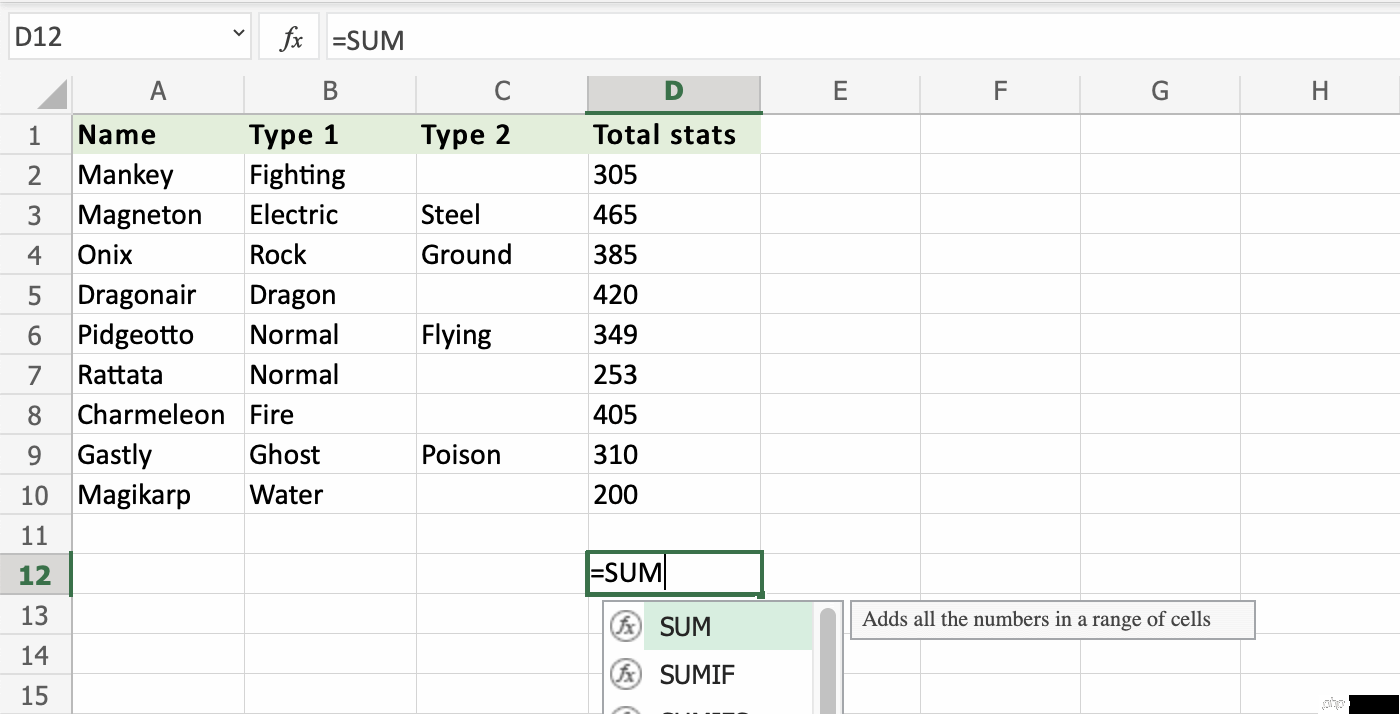
Task: Select column C header
Action: [x=502, y=92]
